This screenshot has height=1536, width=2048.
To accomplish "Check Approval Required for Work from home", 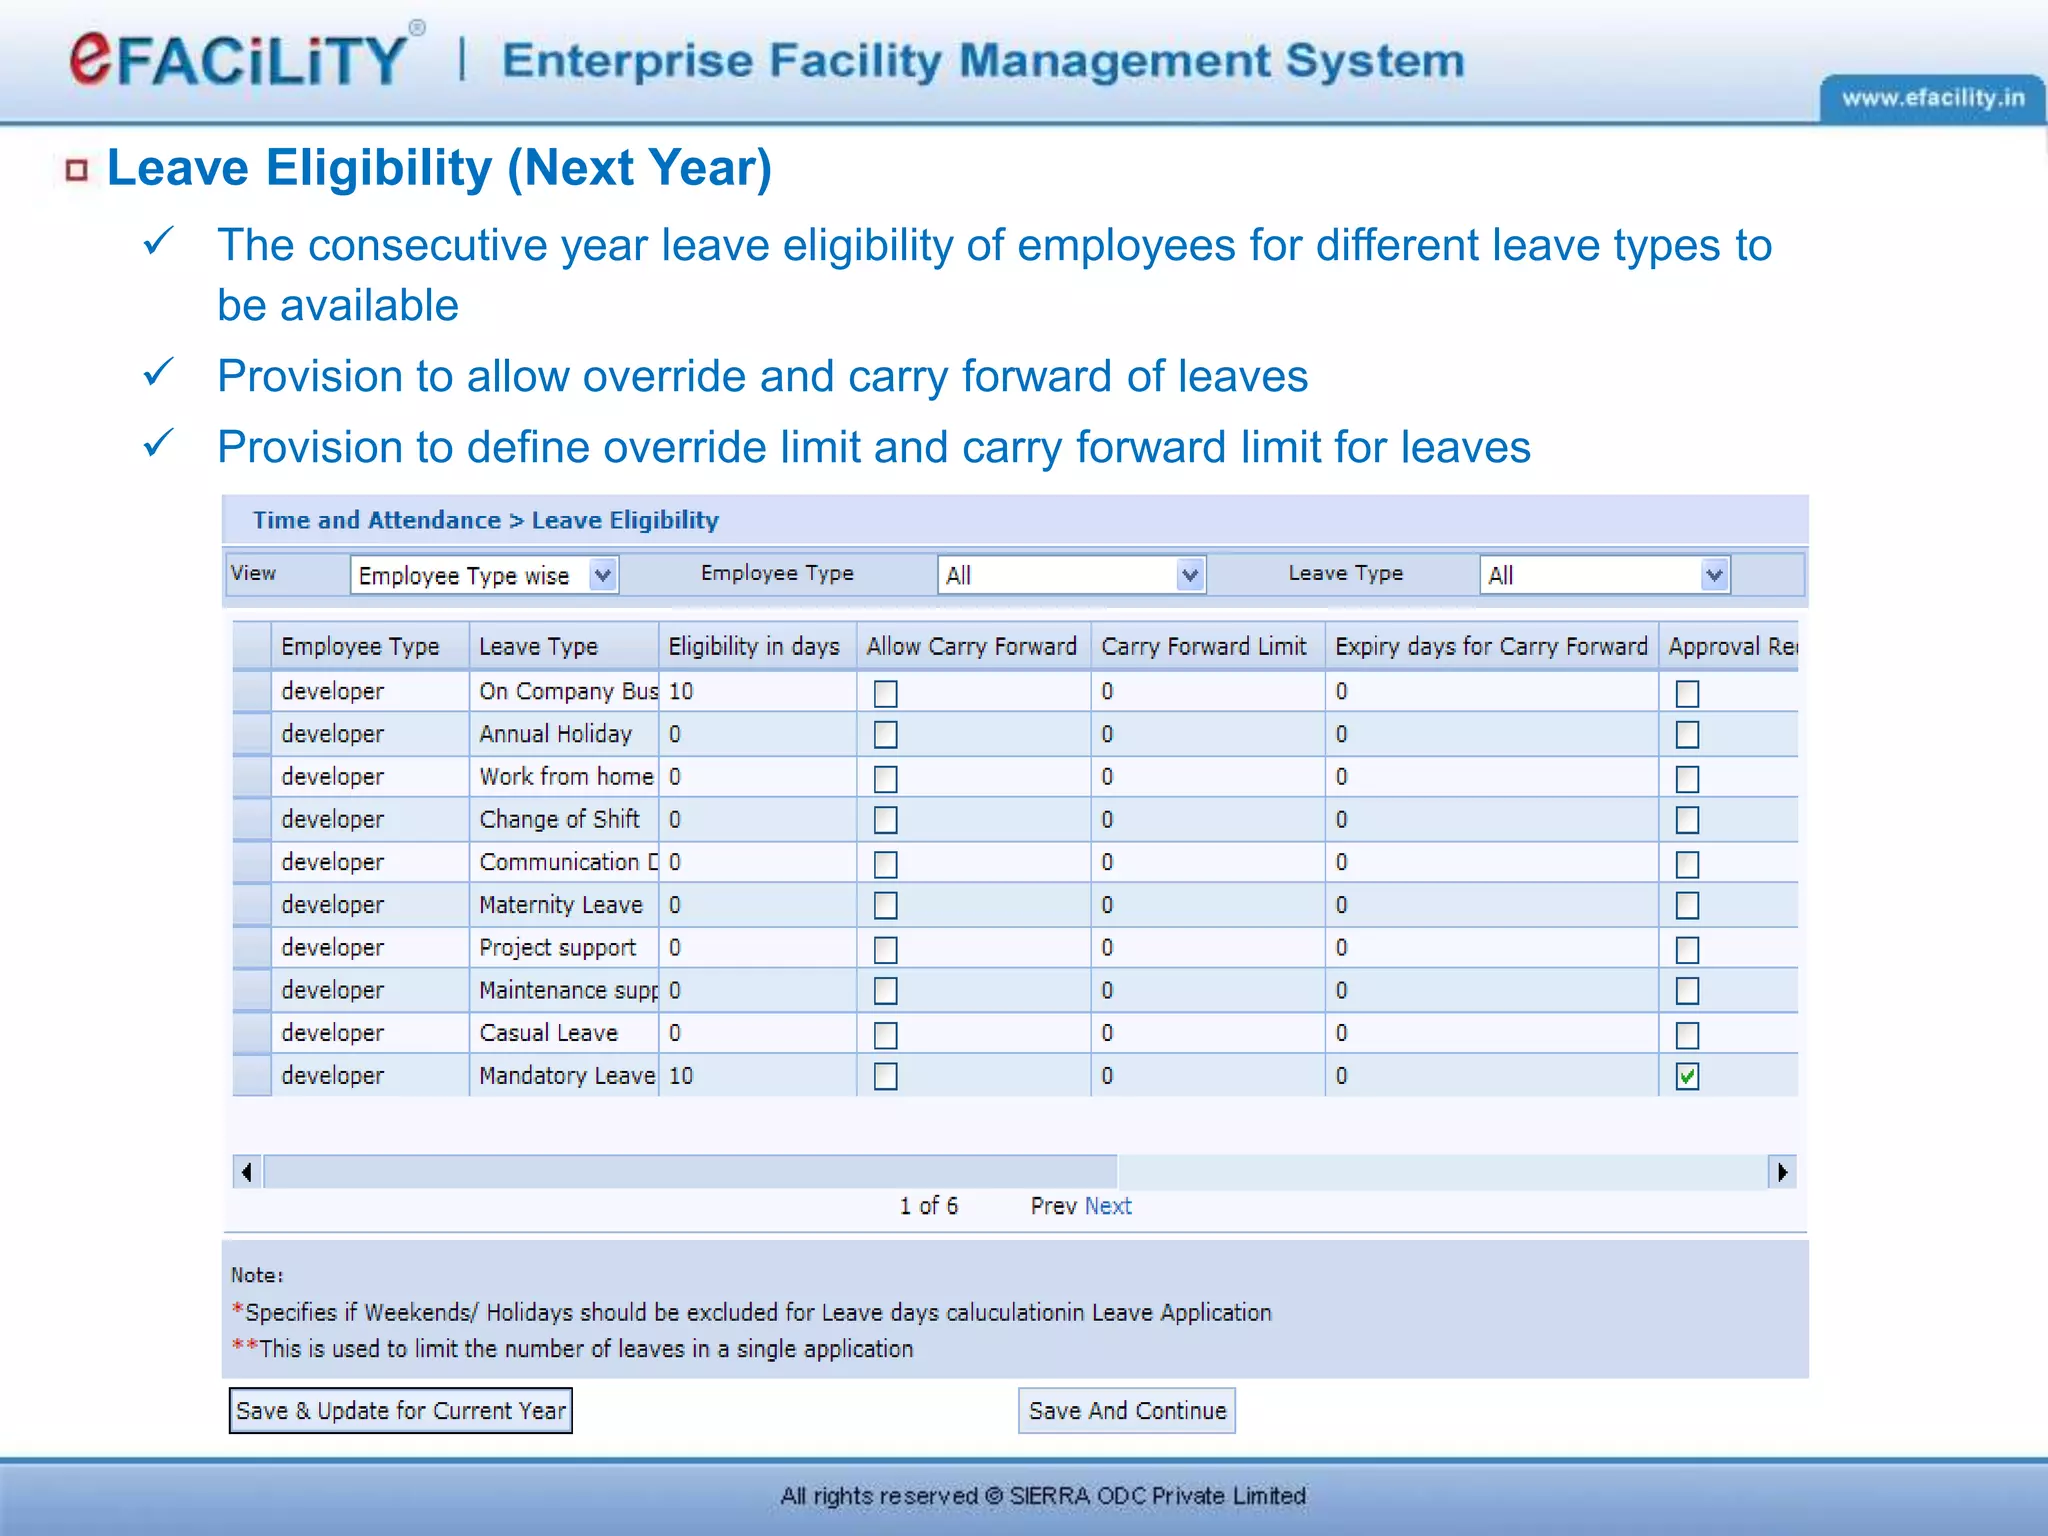I will pyautogui.click(x=1687, y=778).
